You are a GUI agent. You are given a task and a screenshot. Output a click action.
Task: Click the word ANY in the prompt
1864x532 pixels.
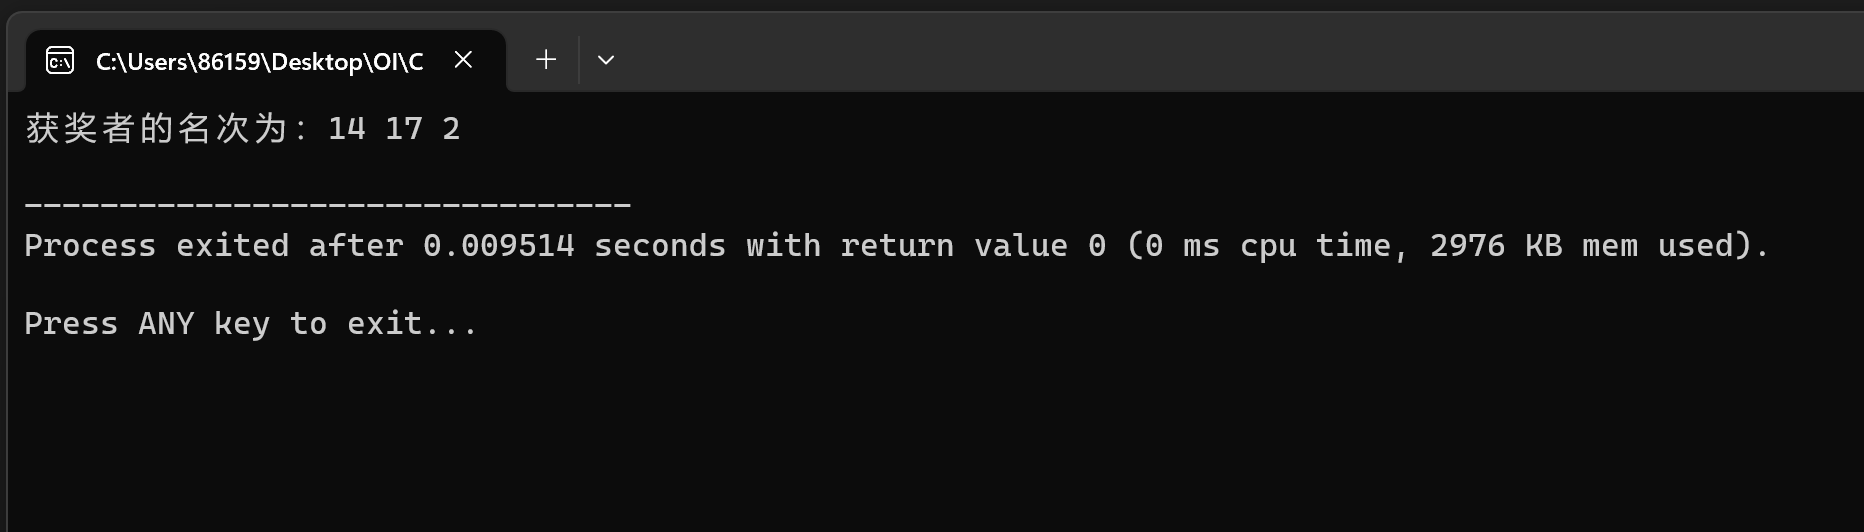tap(166, 324)
